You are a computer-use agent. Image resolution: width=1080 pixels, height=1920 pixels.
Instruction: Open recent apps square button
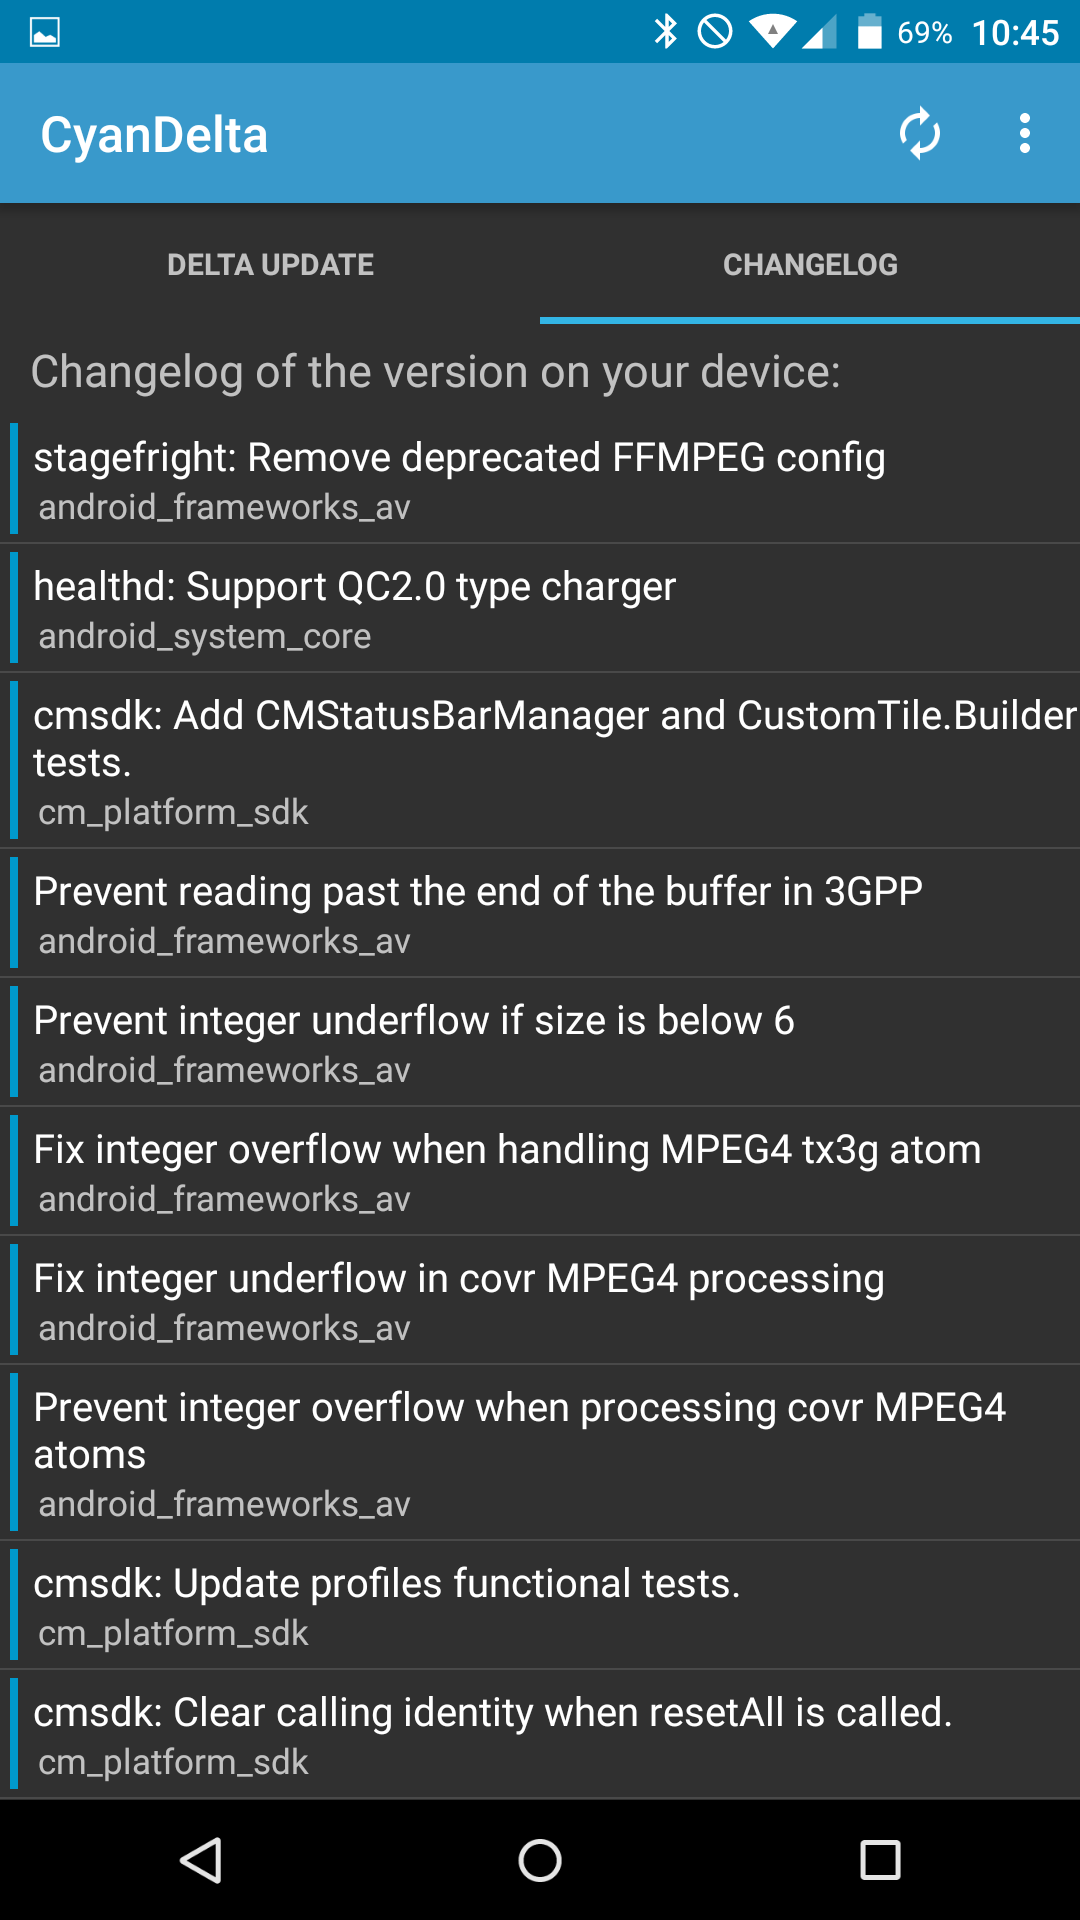[880, 1861]
